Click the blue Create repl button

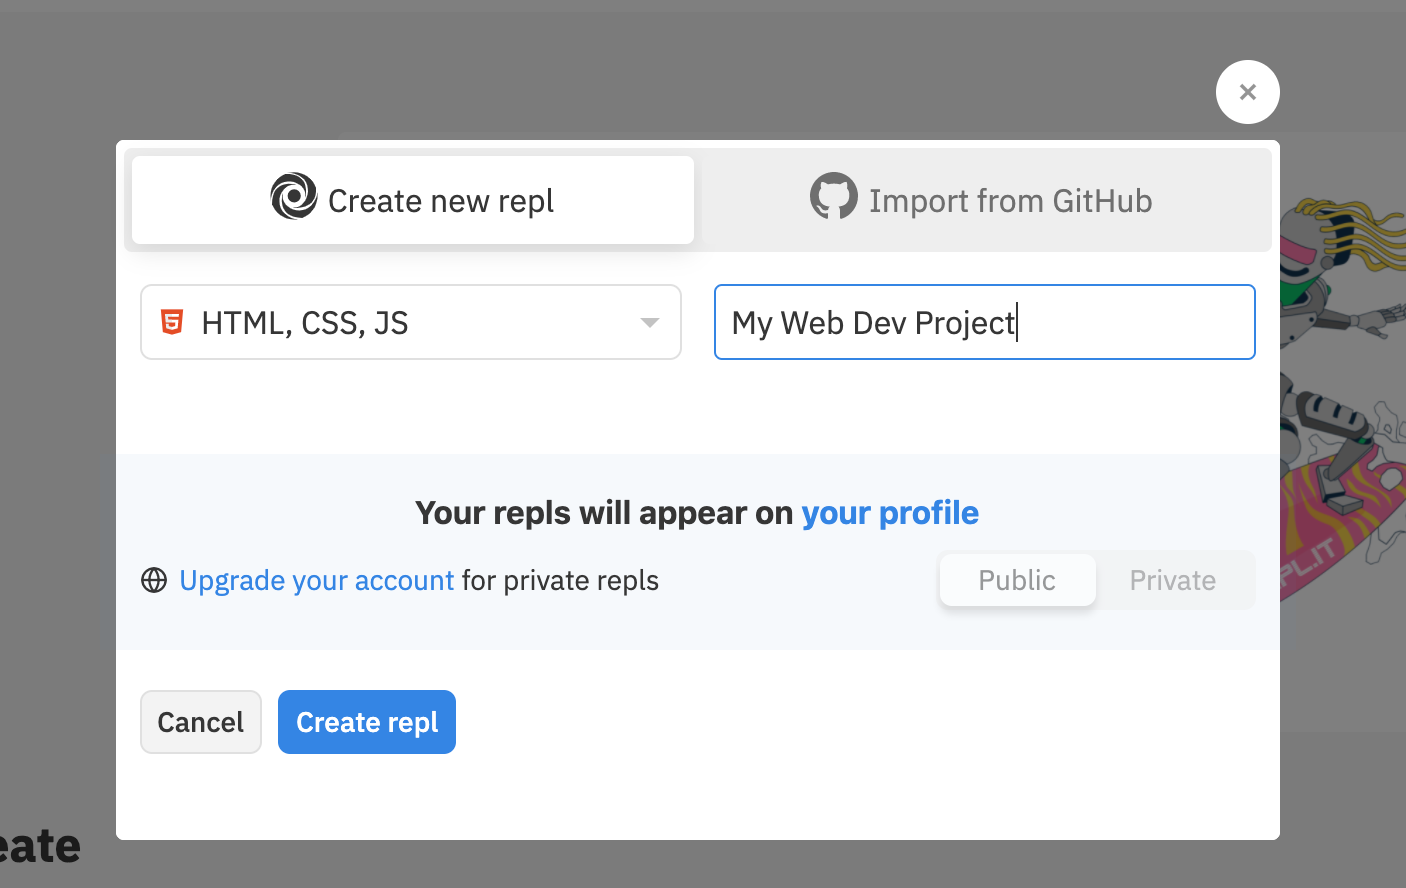pos(367,722)
